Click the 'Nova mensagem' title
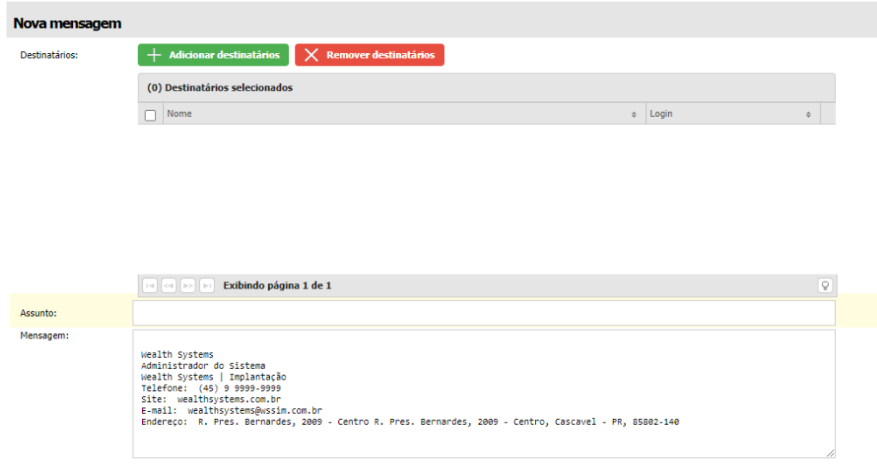 67,23
